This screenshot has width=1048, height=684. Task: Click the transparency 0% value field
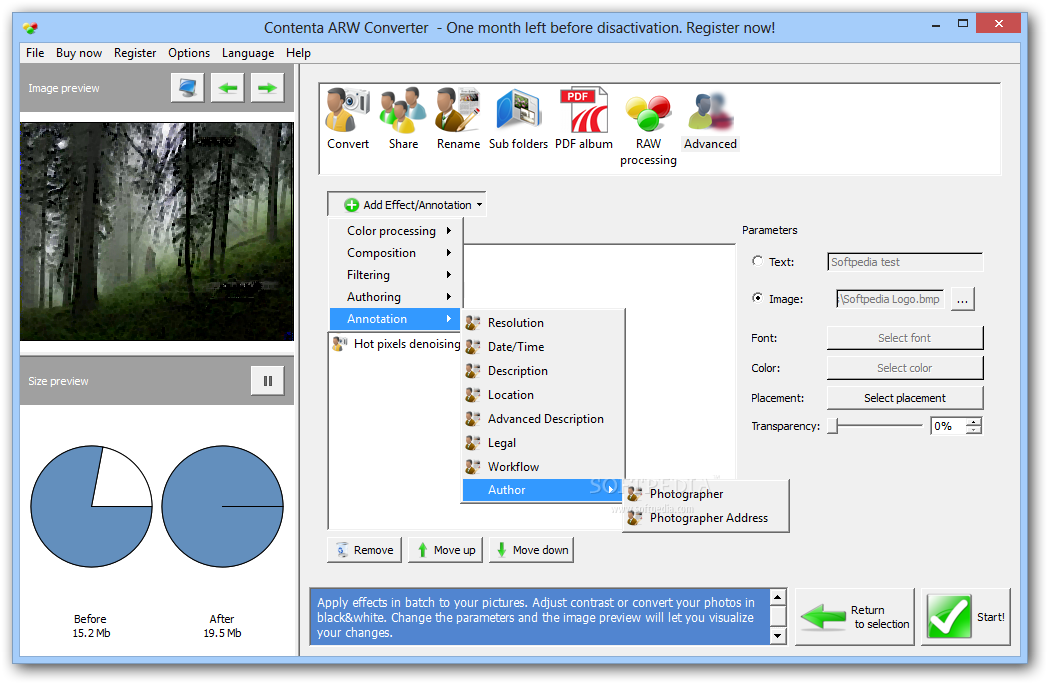tap(948, 426)
